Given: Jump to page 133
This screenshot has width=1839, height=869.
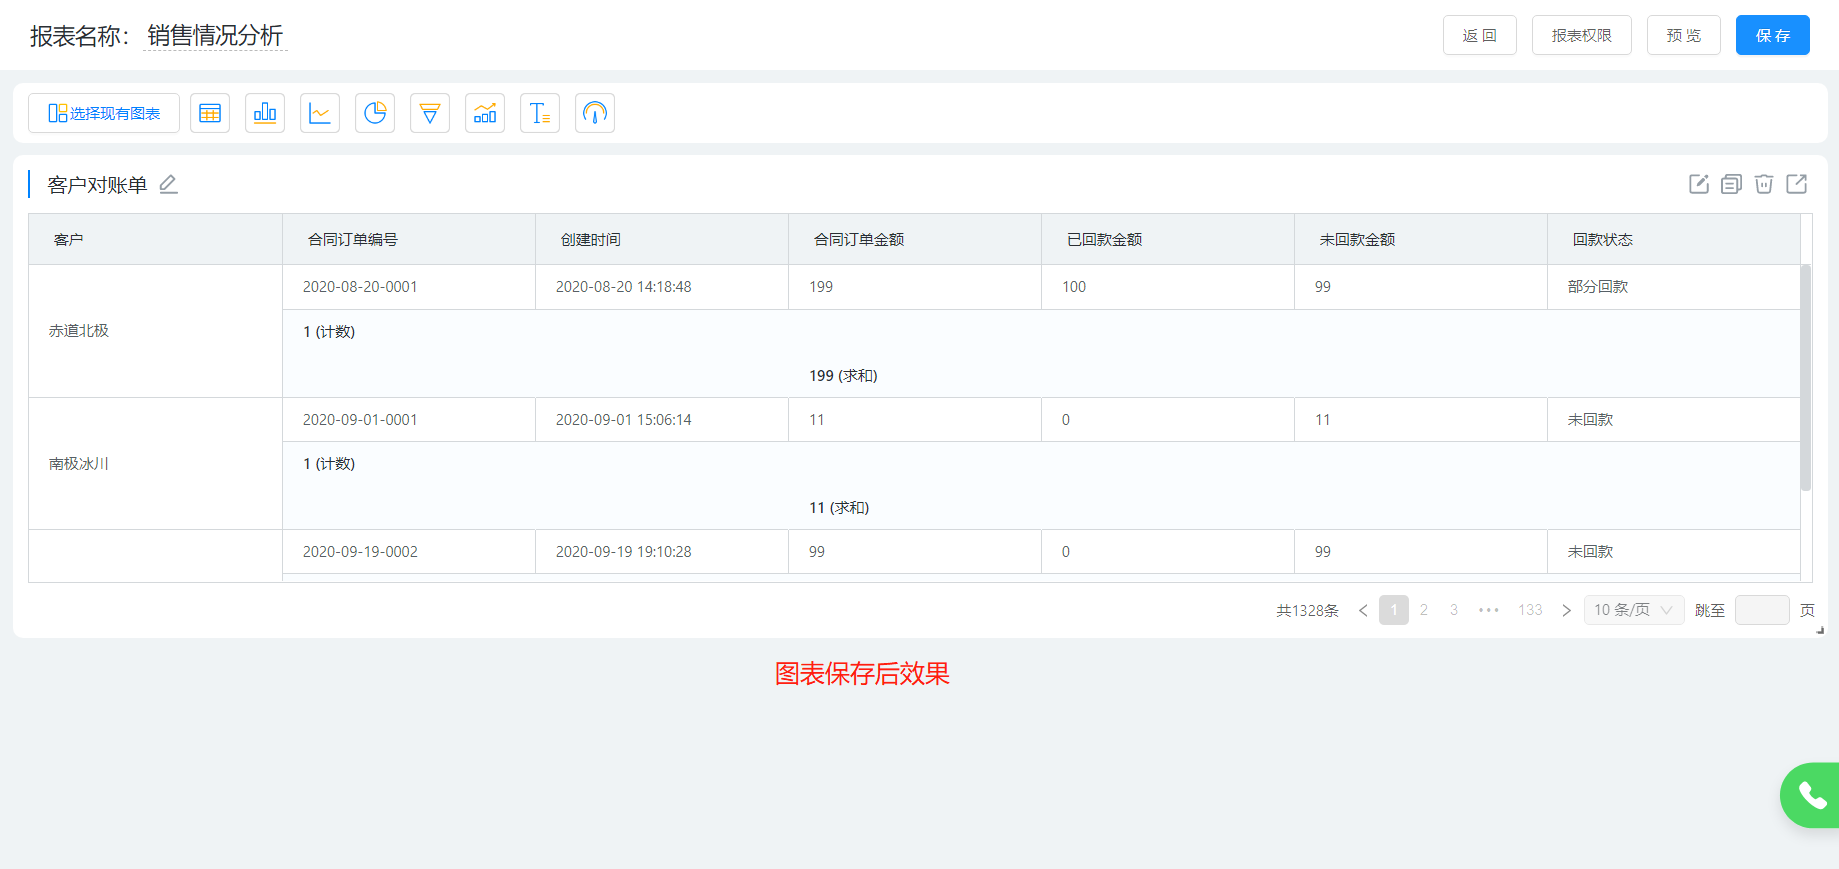Looking at the screenshot, I should 1530,610.
